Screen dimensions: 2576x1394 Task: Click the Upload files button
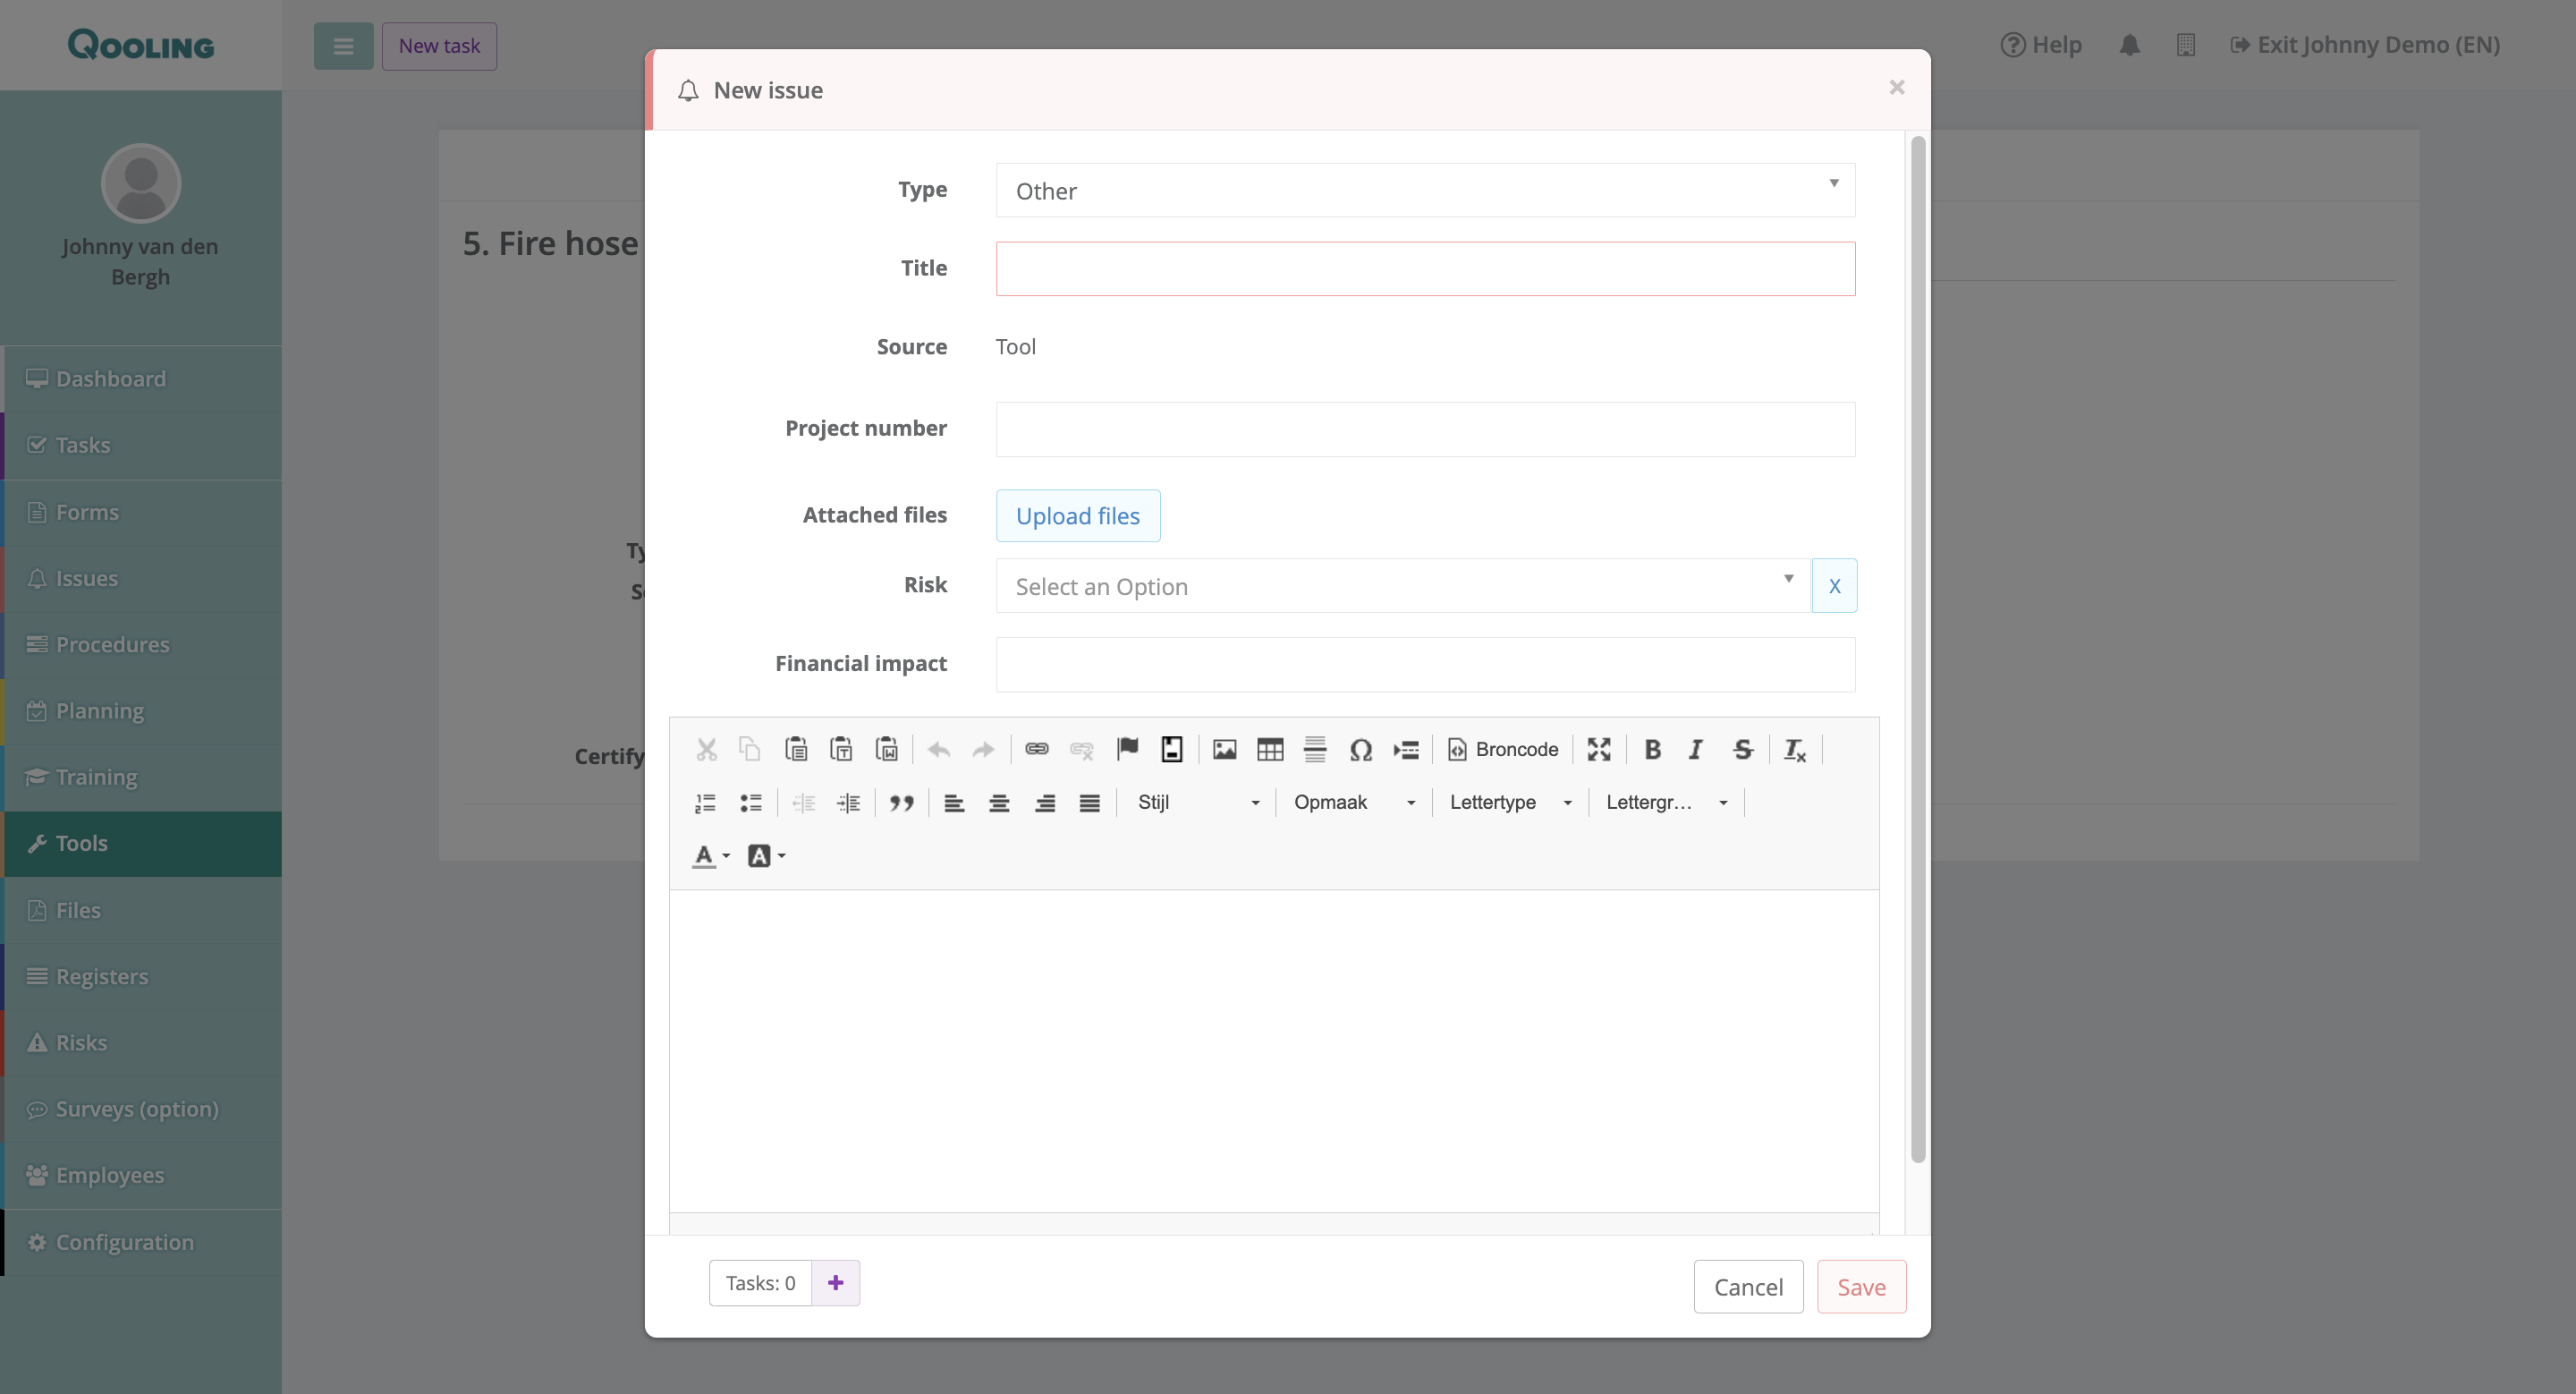[1077, 516]
